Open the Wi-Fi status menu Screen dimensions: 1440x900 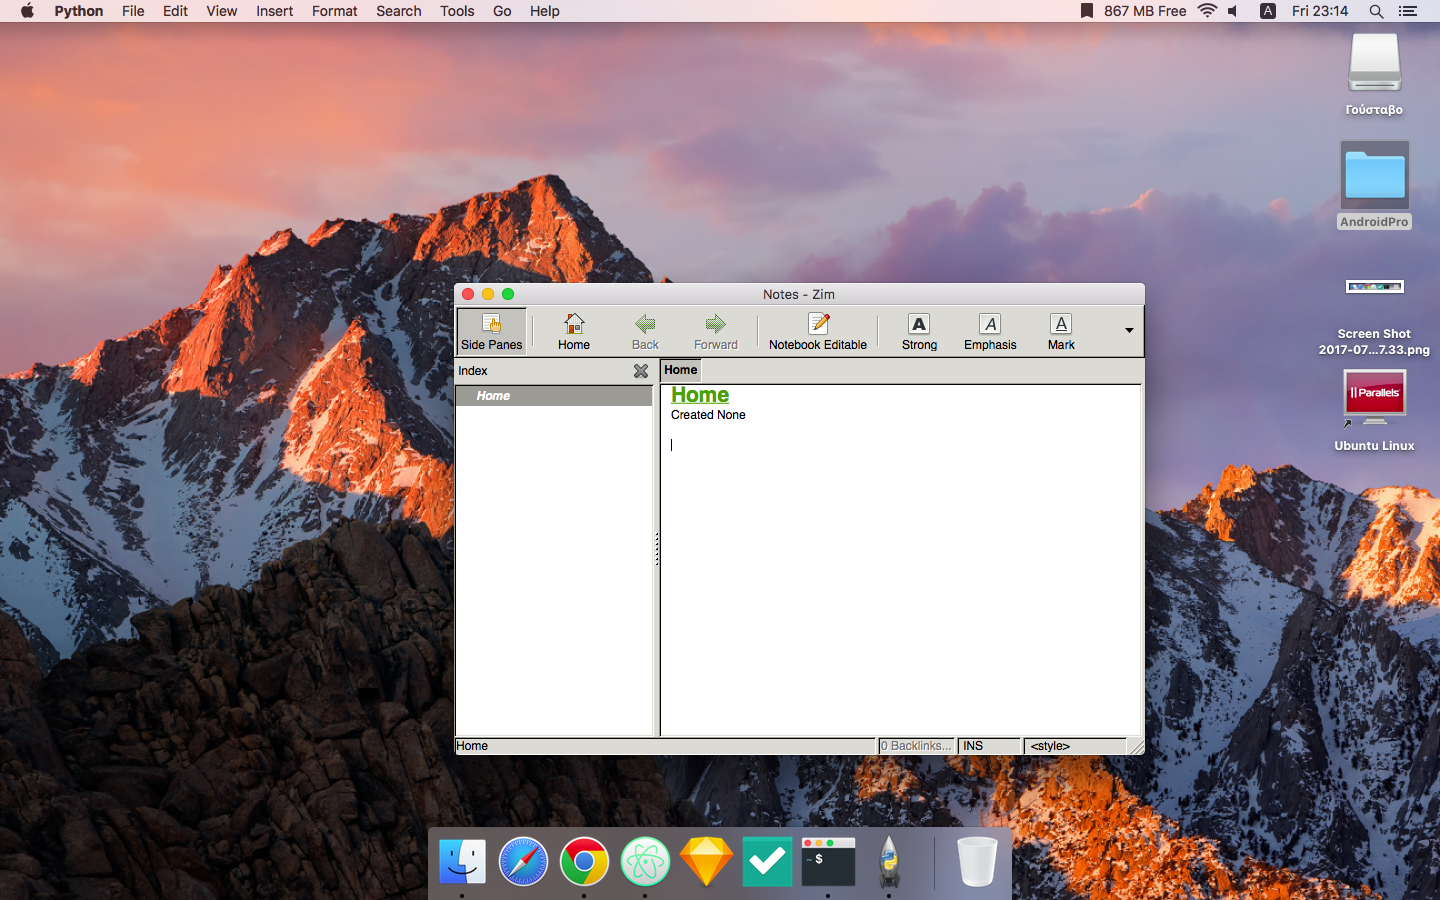pos(1207,11)
